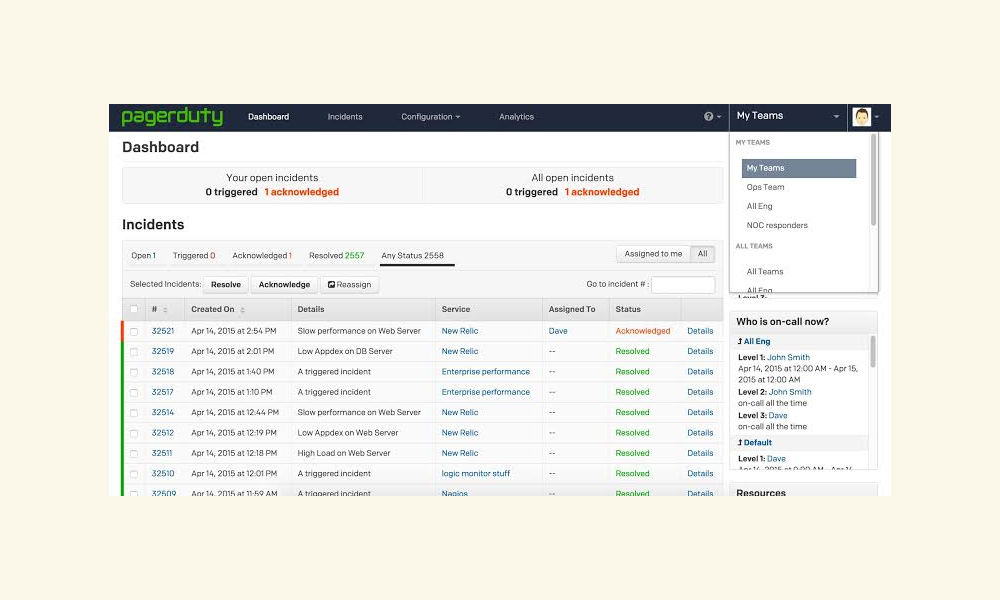Screen dimensions: 1000x600
Task: Show All incidents toggle button
Action: pos(703,254)
